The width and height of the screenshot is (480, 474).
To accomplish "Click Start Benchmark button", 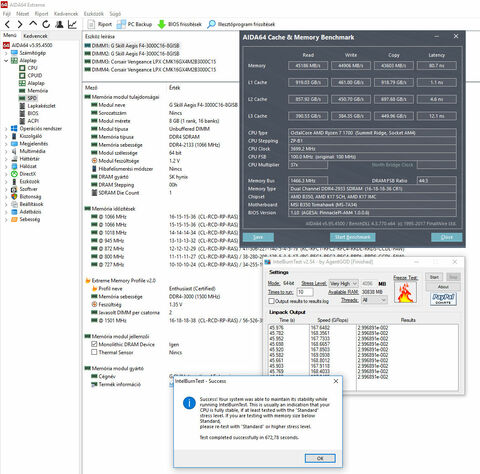I will point(353,237).
